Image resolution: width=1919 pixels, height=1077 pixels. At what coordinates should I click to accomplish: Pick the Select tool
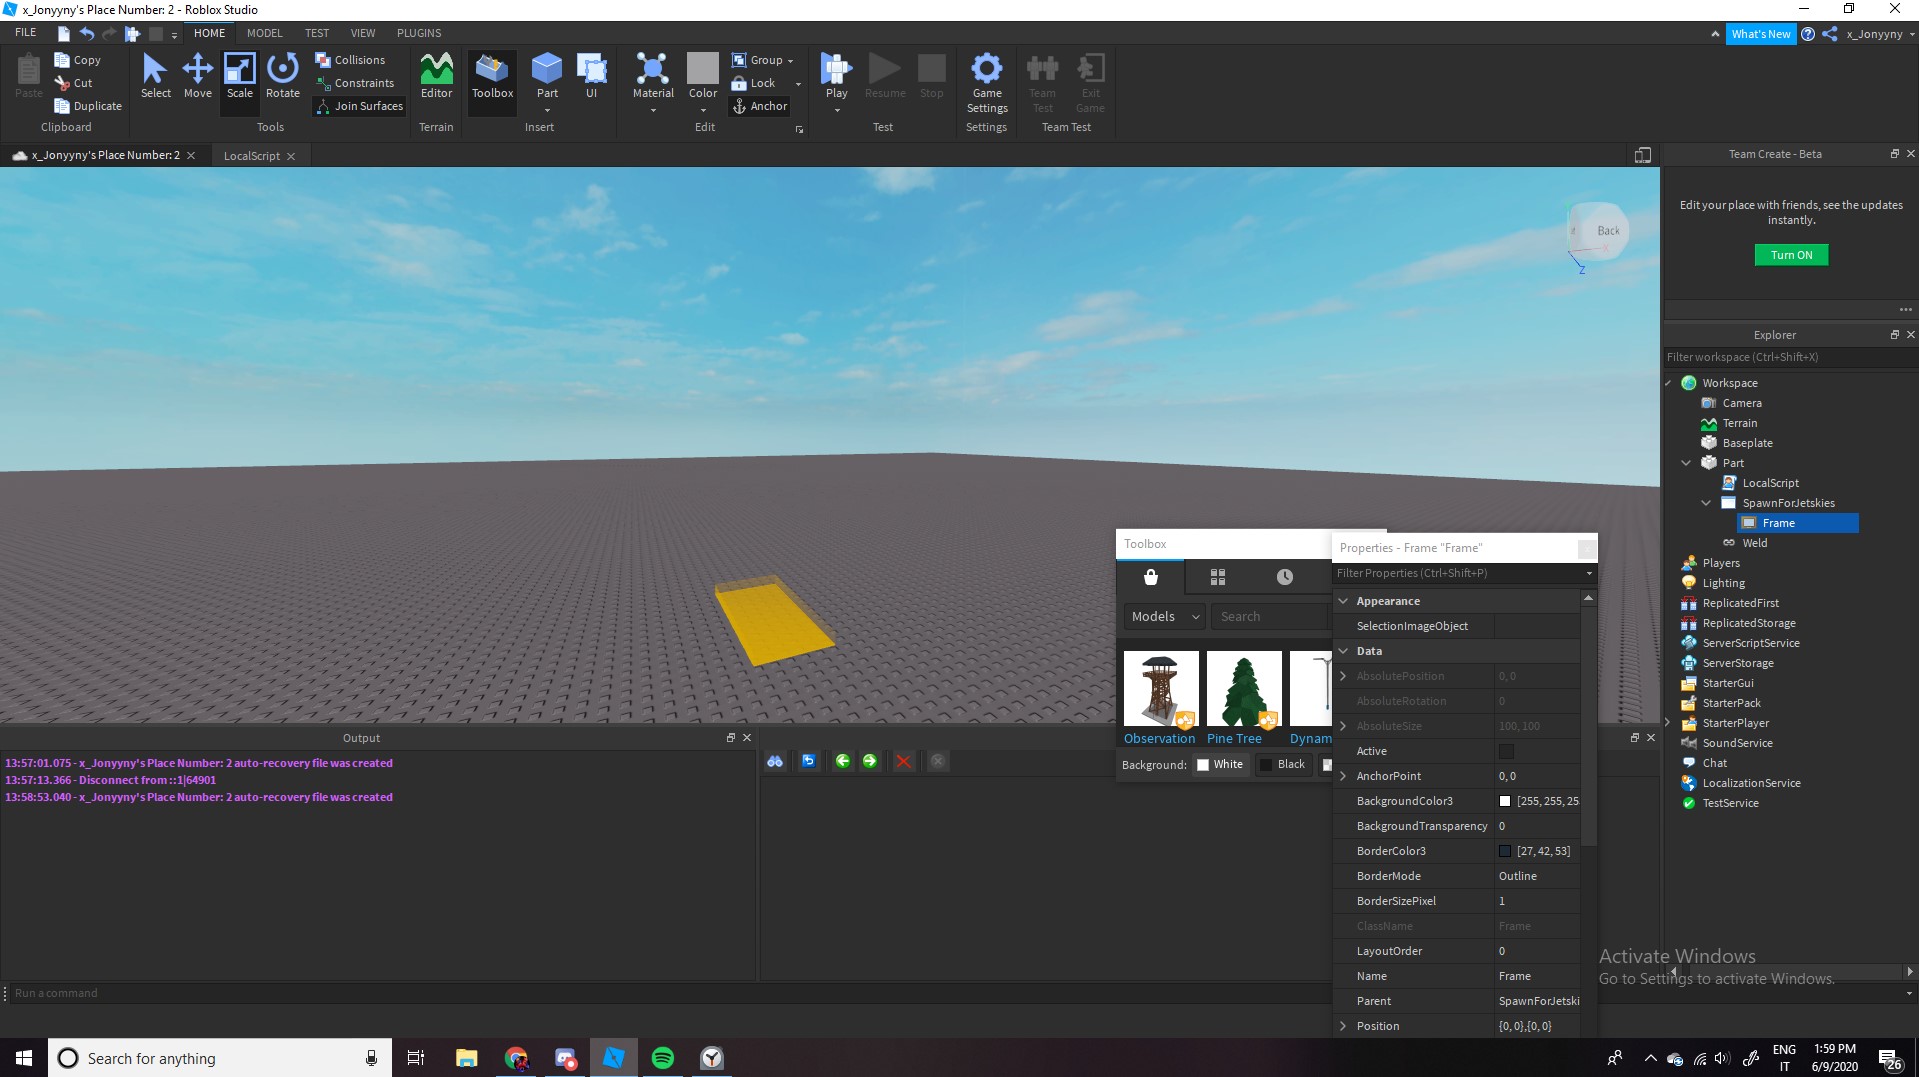click(155, 76)
